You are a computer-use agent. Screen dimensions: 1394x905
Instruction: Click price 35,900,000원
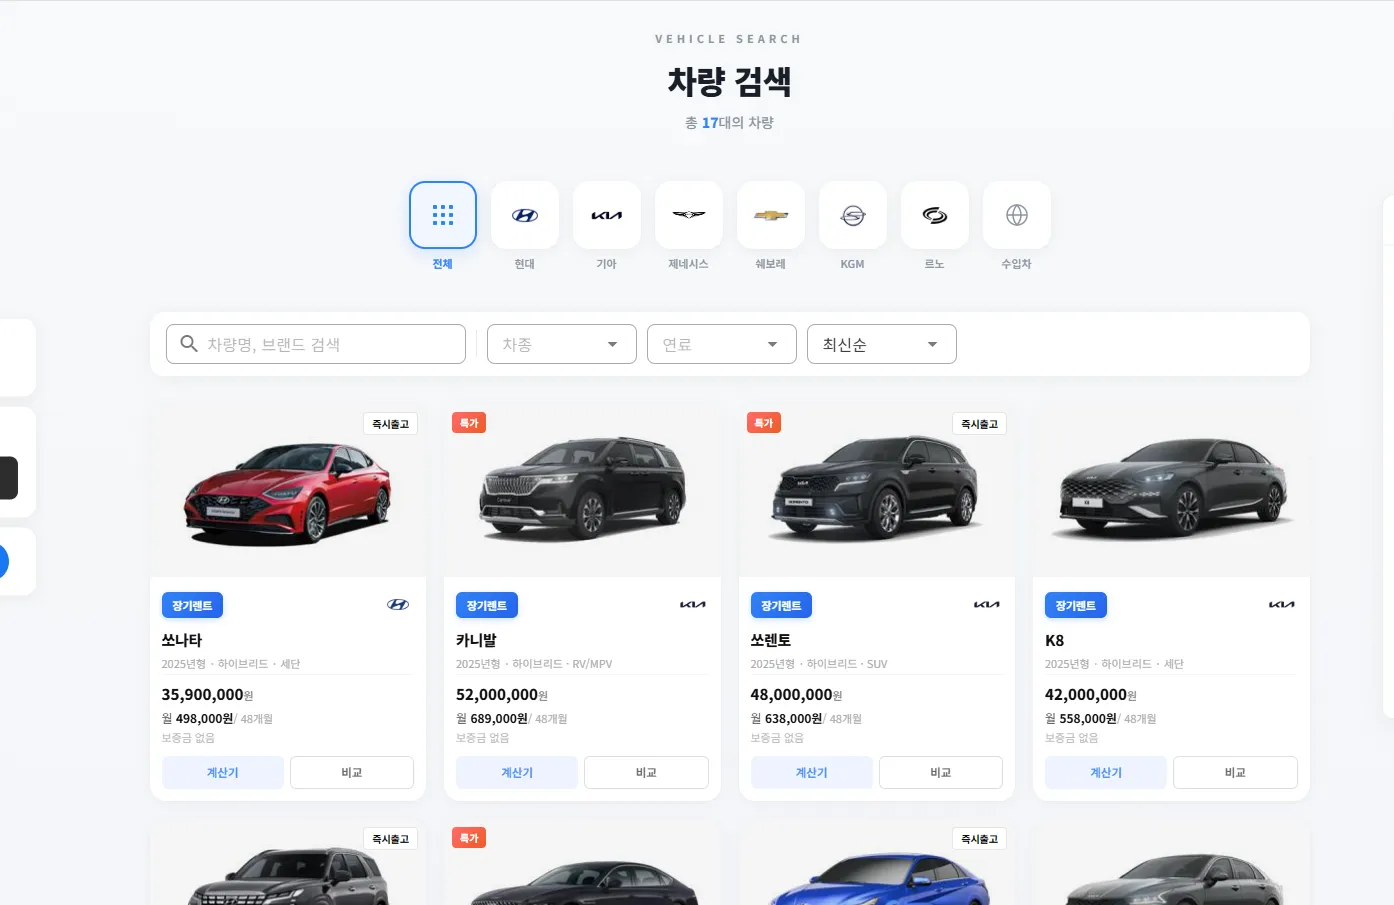[208, 695]
